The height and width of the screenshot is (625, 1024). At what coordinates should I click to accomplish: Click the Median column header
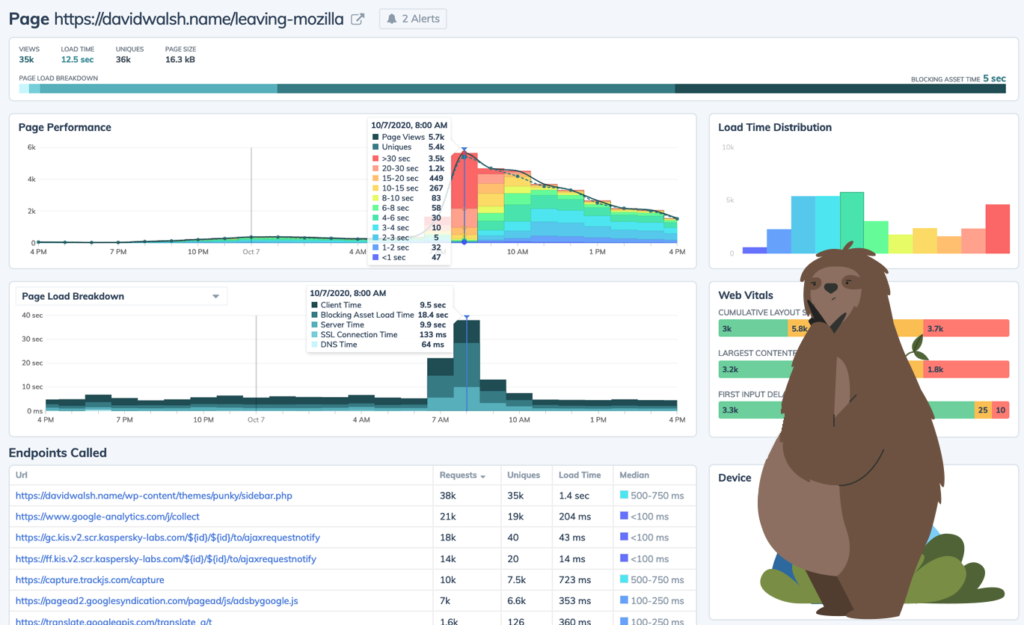pos(634,475)
